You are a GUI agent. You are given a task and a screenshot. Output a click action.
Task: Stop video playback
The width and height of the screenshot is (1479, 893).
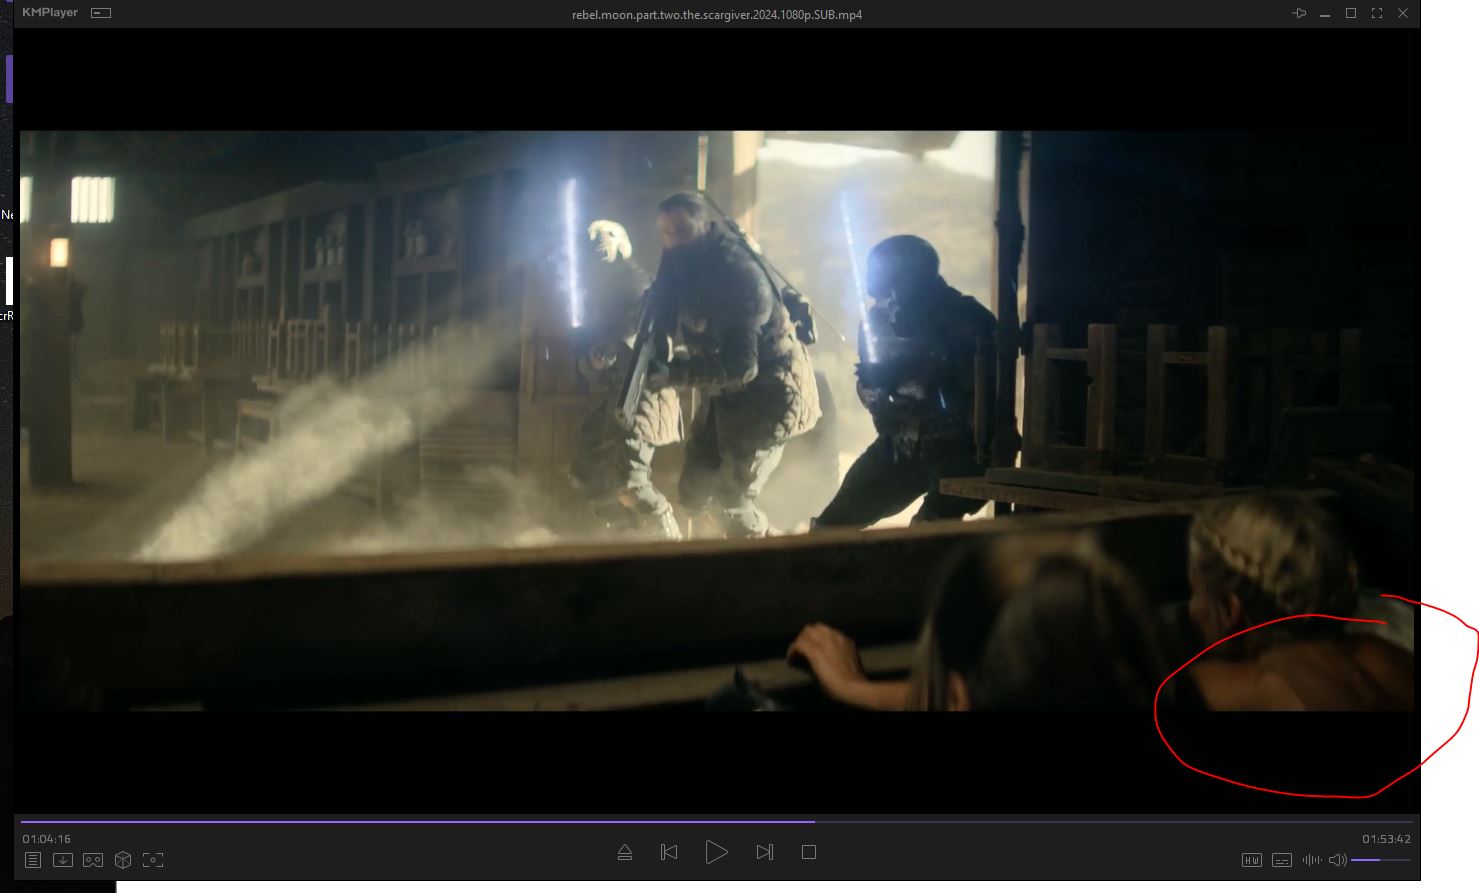click(809, 852)
